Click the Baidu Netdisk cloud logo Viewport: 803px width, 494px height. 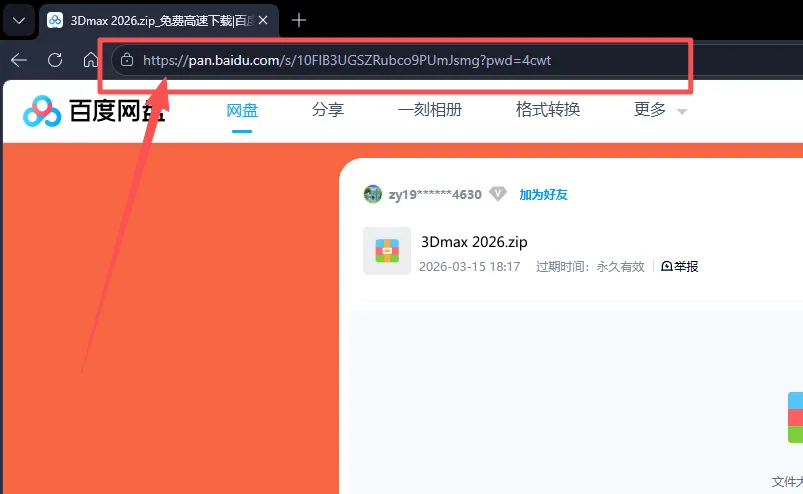point(42,111)
